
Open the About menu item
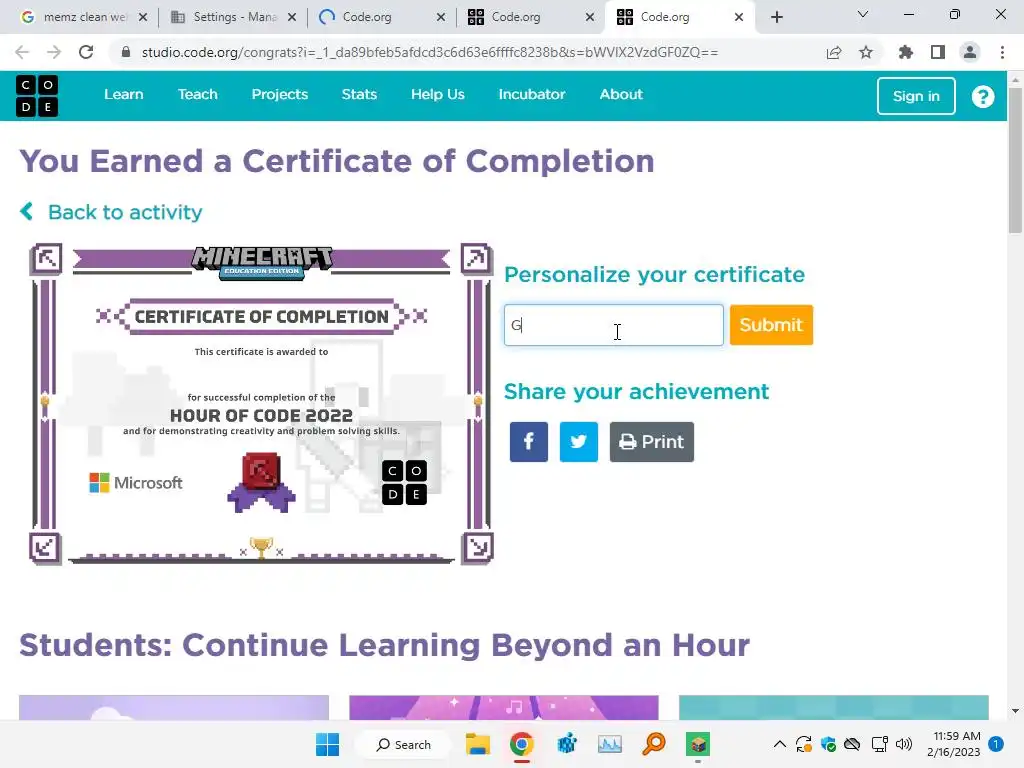pyautogui.click(x=621, y=95)
